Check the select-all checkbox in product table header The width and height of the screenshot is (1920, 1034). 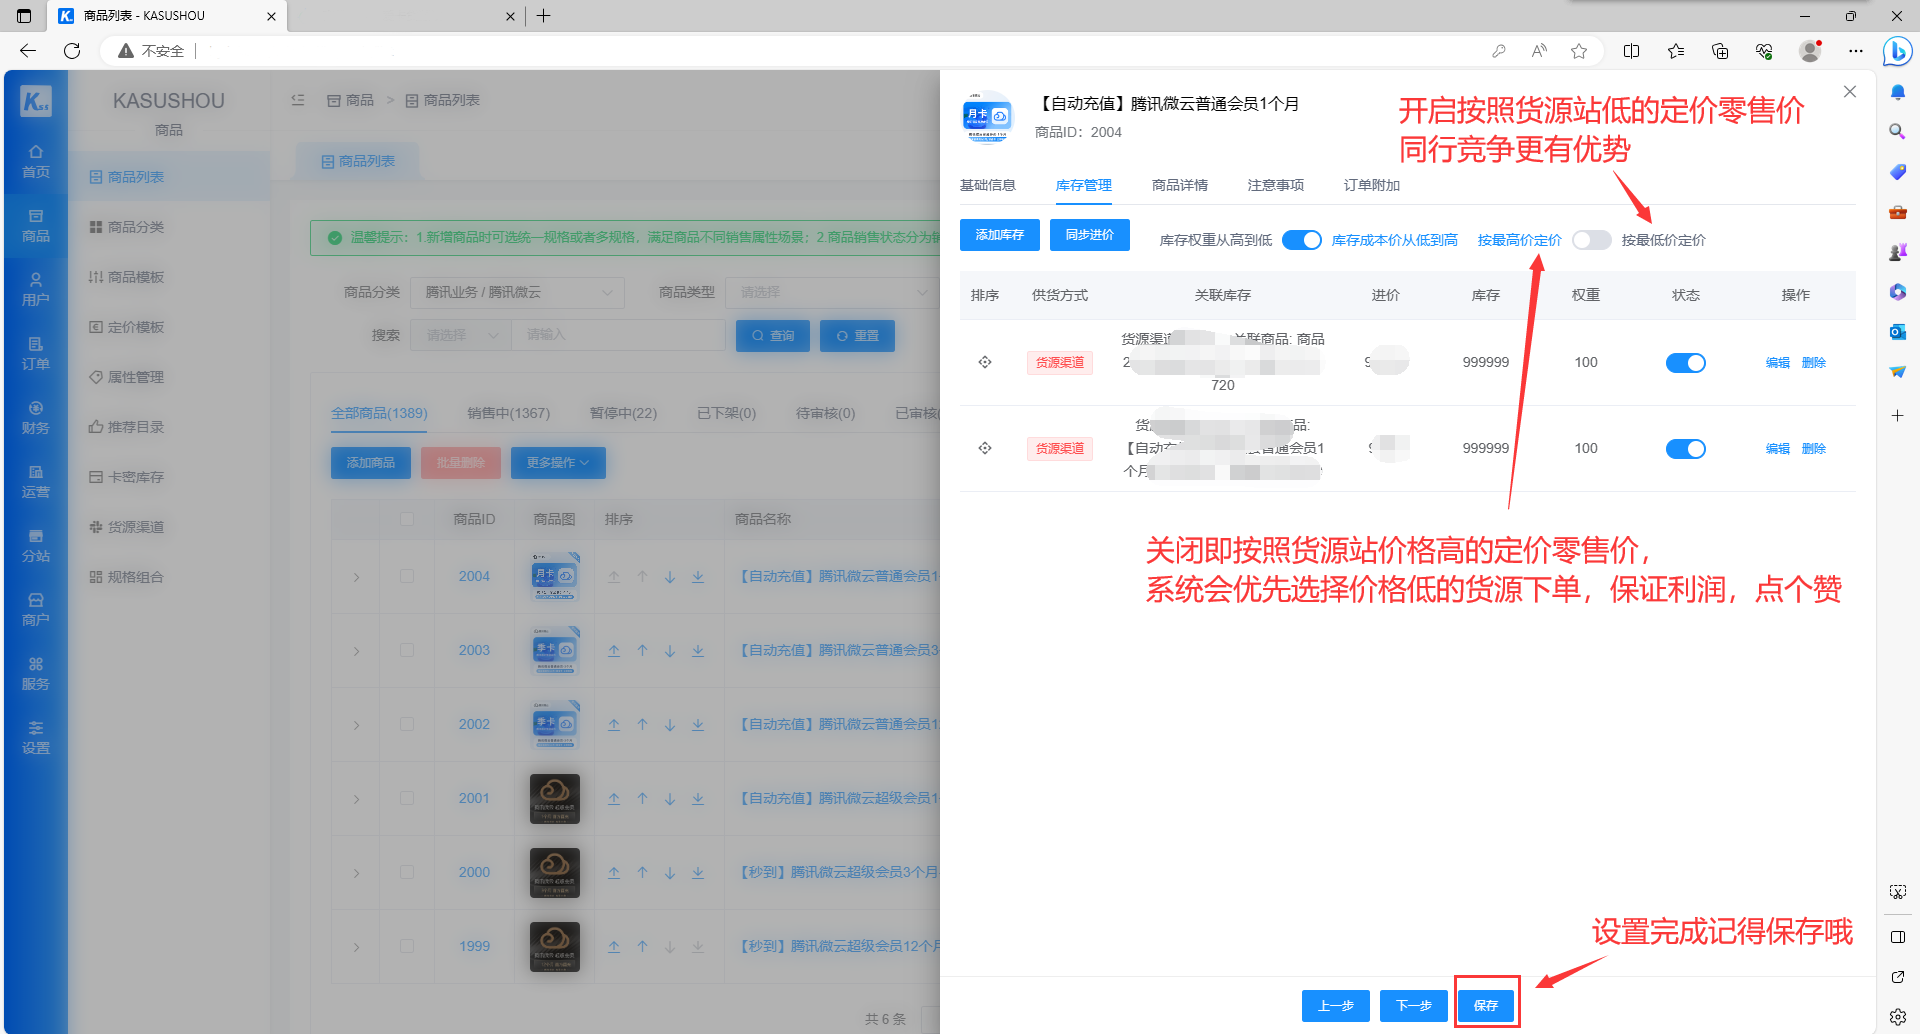pos(407,519)
